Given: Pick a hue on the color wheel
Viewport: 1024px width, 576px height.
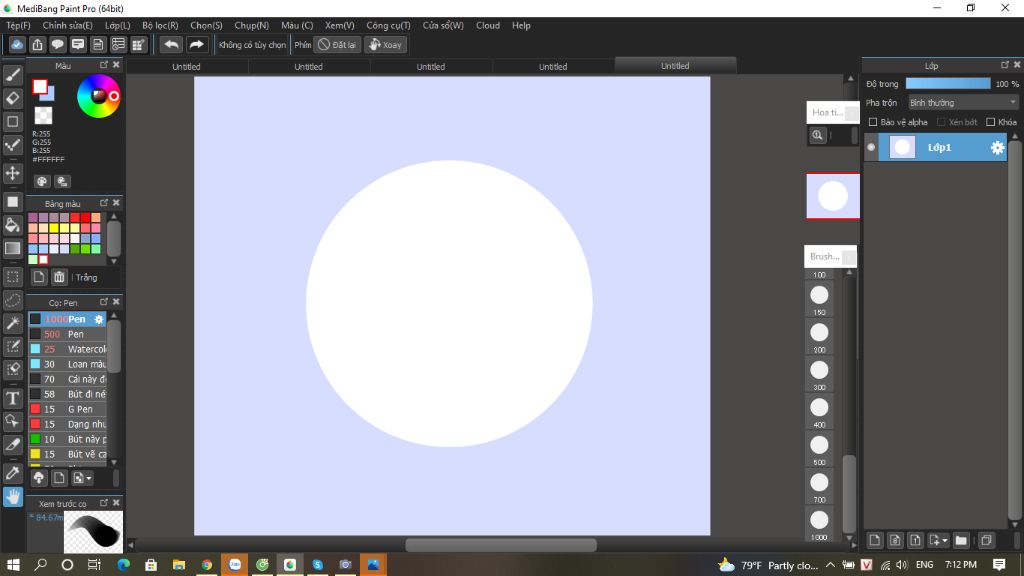Looking at the screenshot, I should (99, 96).
